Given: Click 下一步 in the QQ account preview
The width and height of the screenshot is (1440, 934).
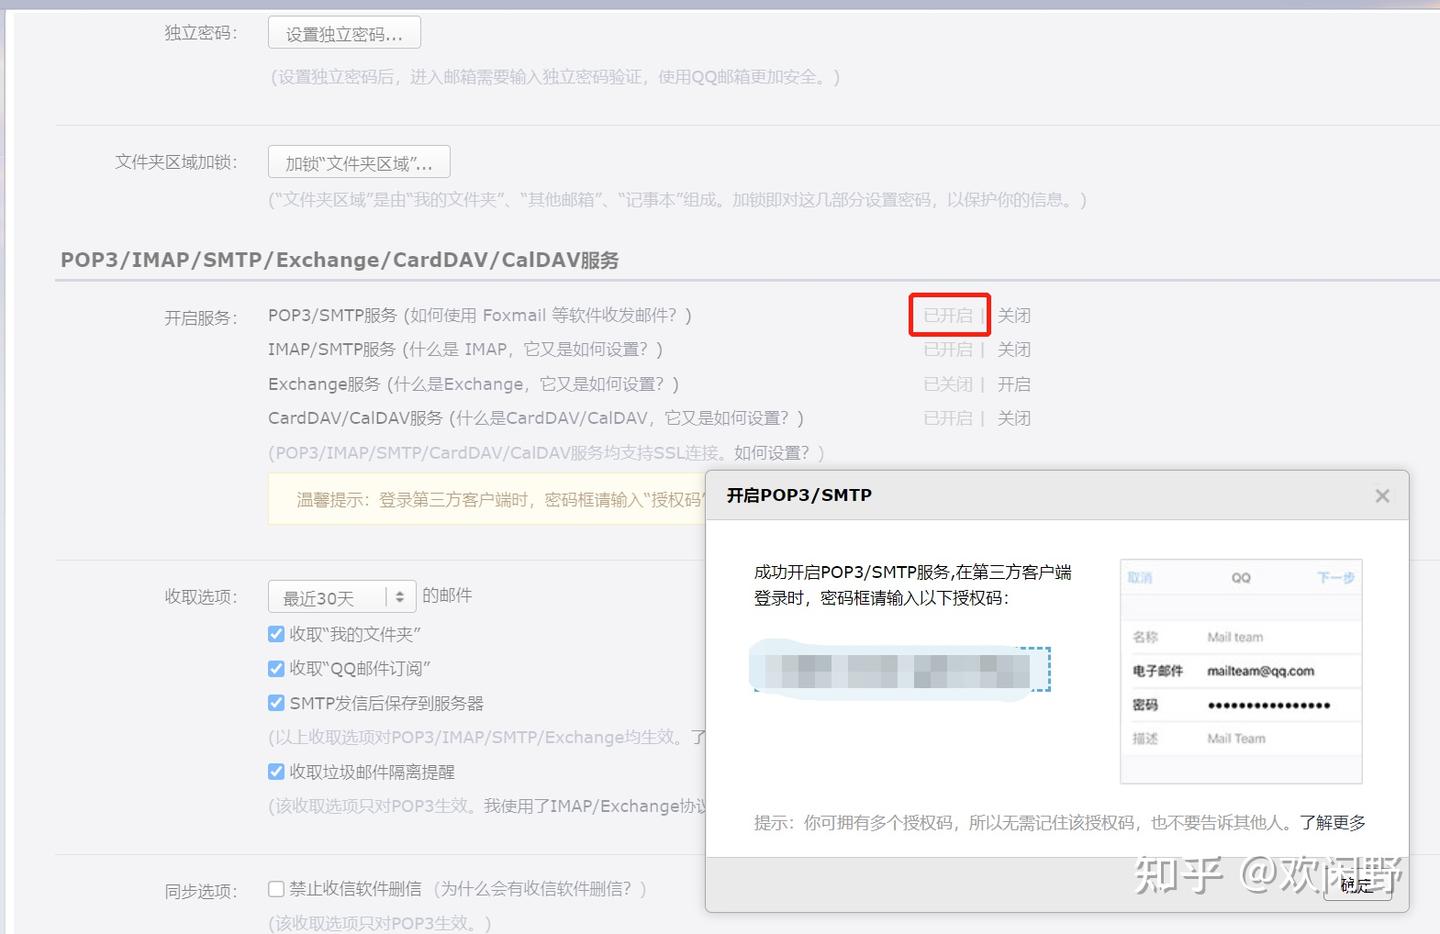Looking at the screenshot, I should pyautogui.click(x=1335, y=577).
